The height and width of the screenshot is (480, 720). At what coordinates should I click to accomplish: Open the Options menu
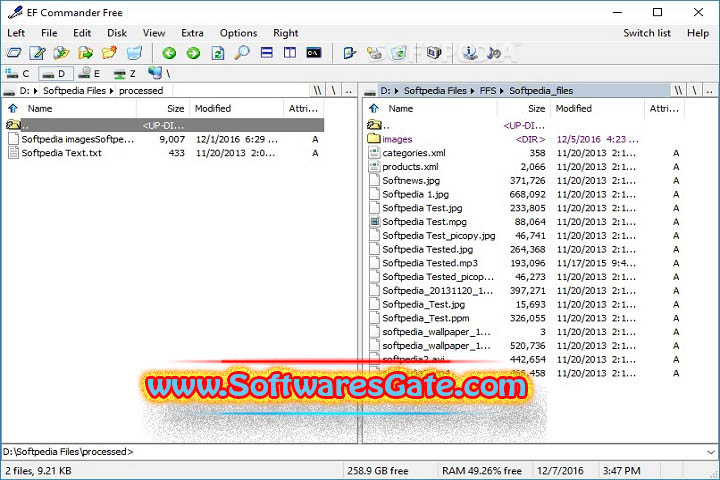tap(238, 33)
